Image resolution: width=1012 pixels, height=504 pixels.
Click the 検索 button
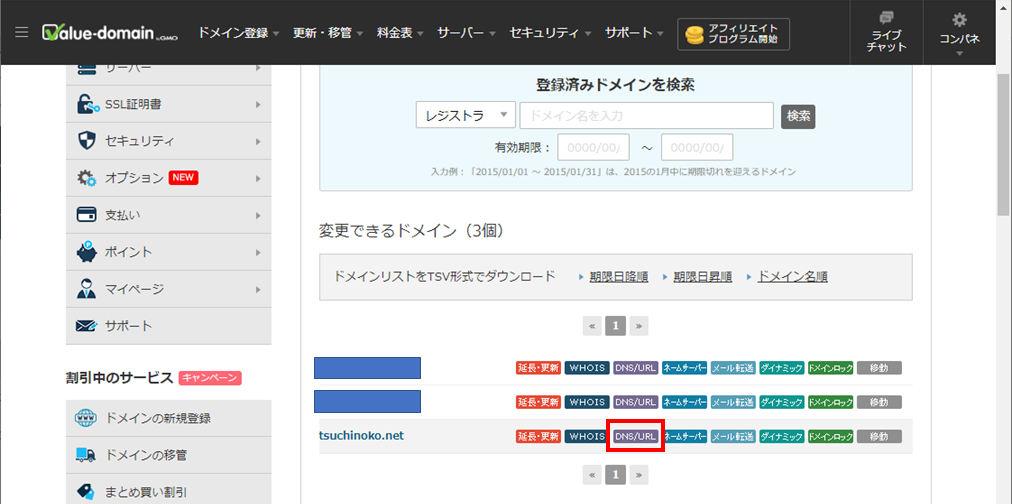pos(798,116)
